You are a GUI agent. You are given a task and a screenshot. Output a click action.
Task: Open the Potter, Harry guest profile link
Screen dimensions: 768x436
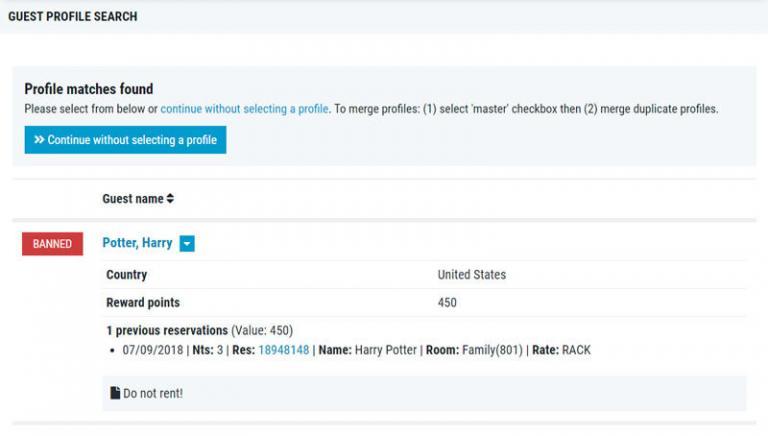(137, 243)
